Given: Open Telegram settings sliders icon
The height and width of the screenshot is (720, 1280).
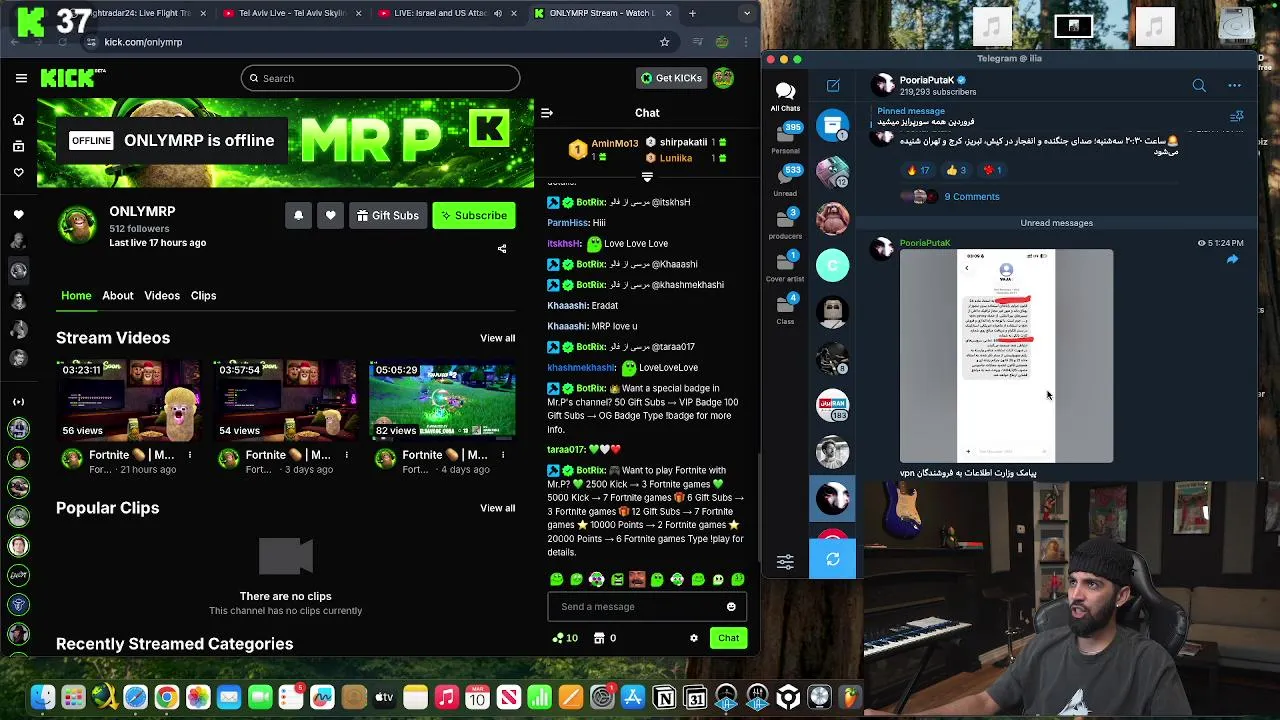Looking at the screenshot, I should [785, 562].
